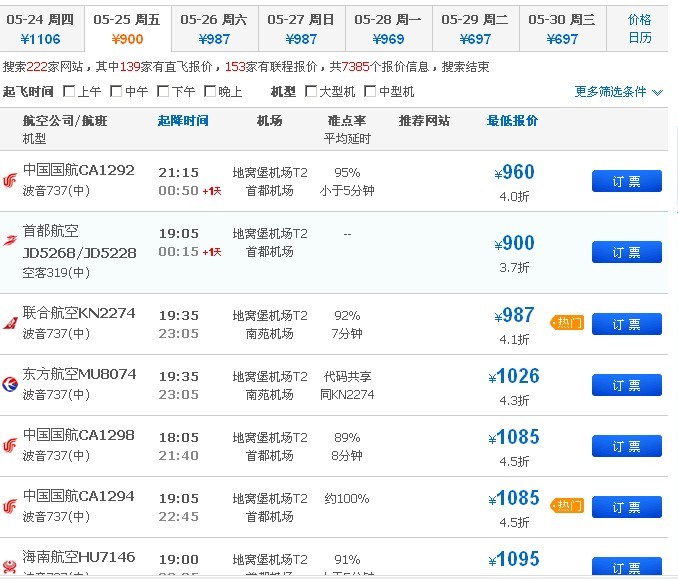This screenshot has height=579, width=678.
Task: Click 95% on-time rate for CA1292
Action: pos(347,173)
